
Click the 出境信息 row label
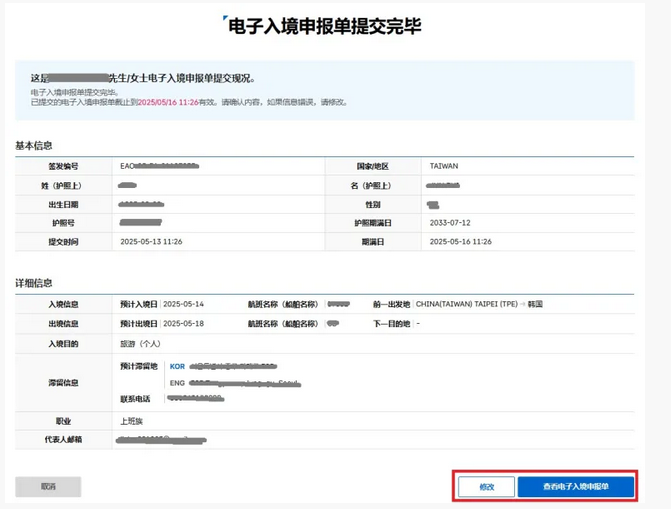(63, 324)
